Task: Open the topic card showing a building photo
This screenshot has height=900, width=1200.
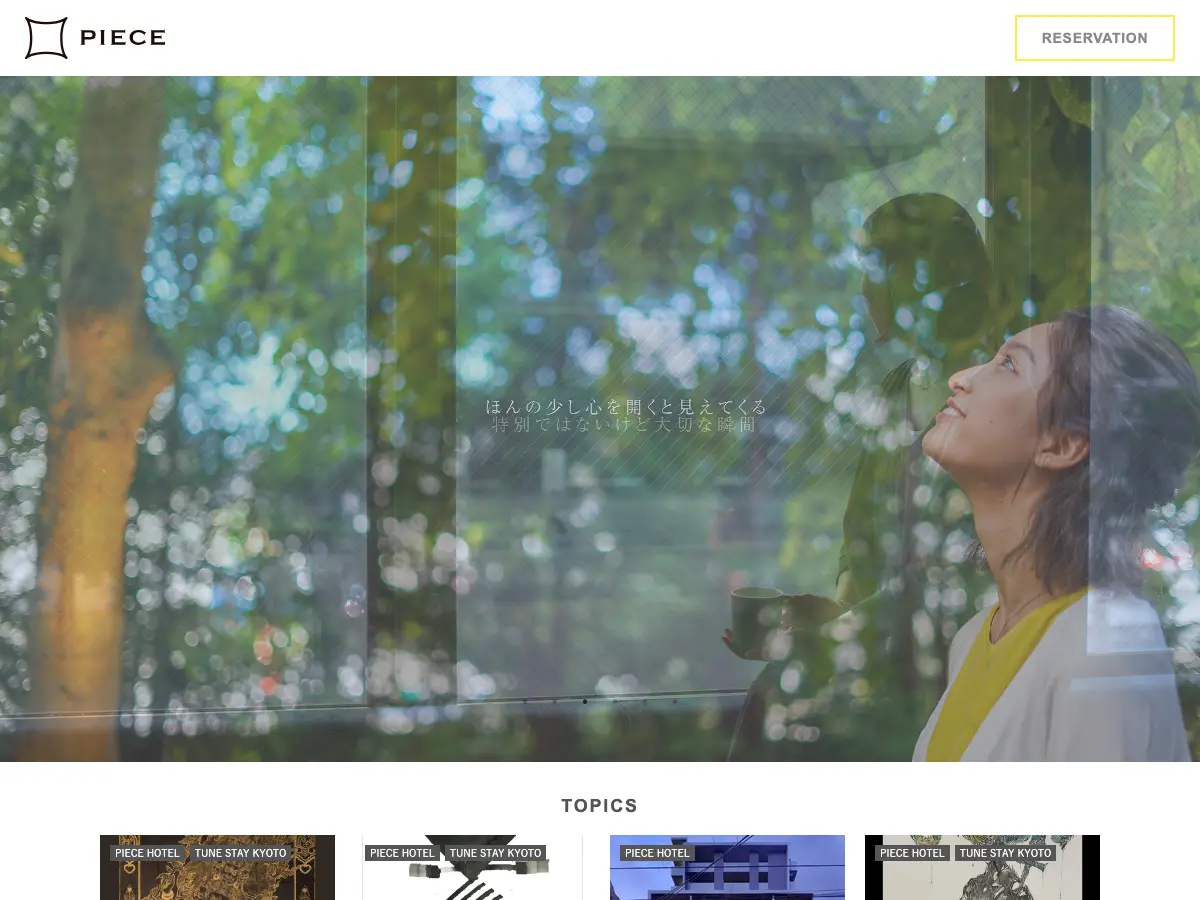Action: 727,868
